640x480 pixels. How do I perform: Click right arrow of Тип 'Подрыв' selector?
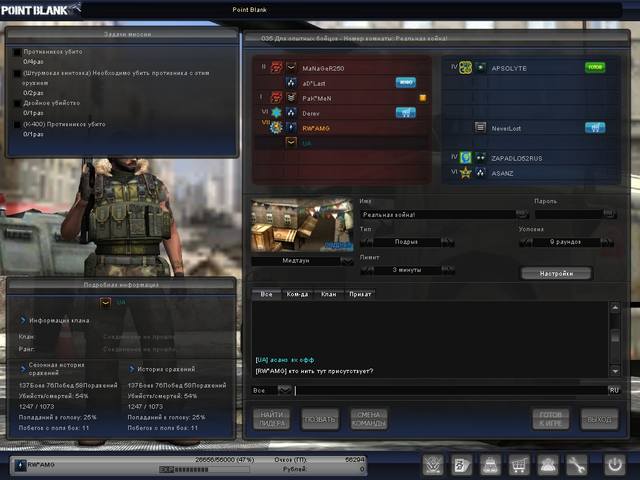(x=448, y=242)
